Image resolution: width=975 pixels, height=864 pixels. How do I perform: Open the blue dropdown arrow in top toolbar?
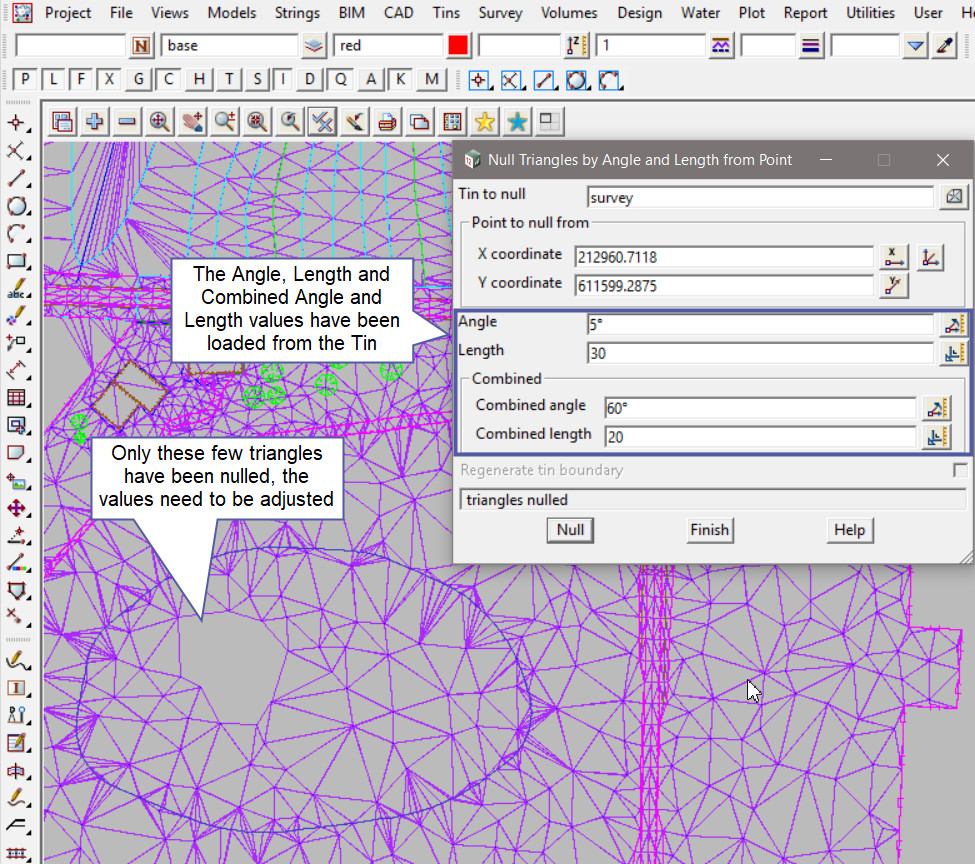pyautogui.click(x=915, y=46)
